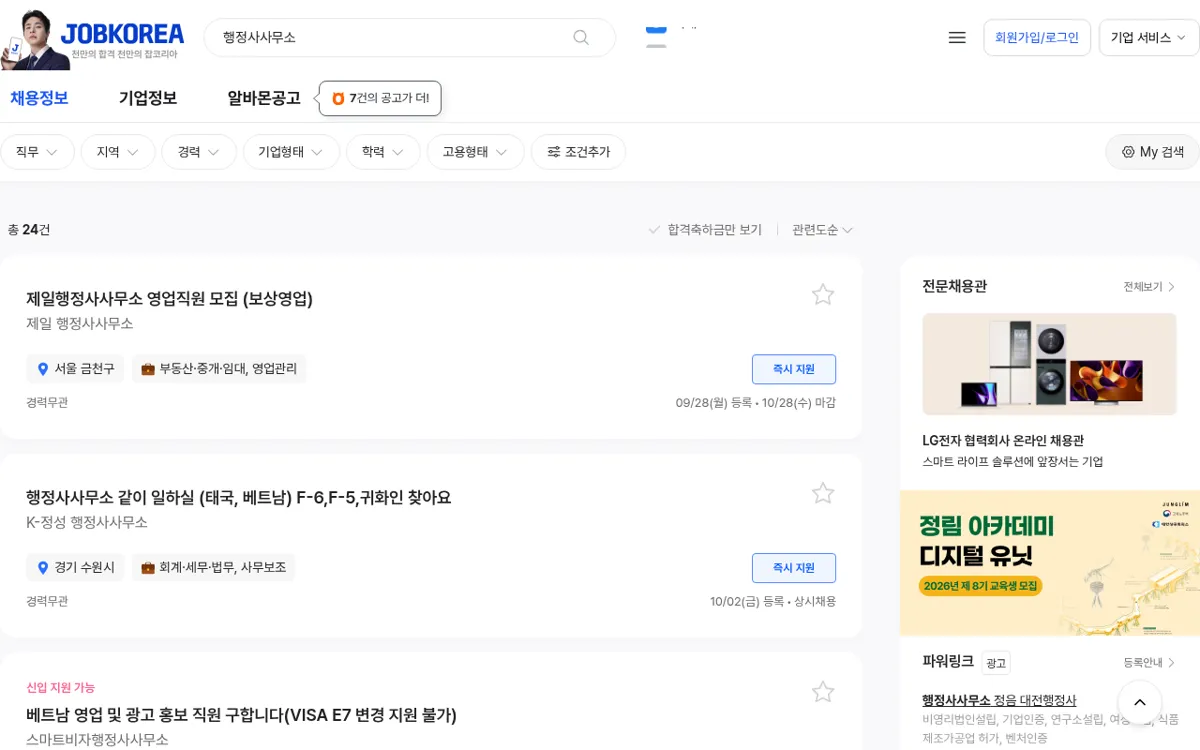The width and height of the screenshot is (1200, 750).
Task: Open the 기업 서비스 dropdown
Action: 1148,38
